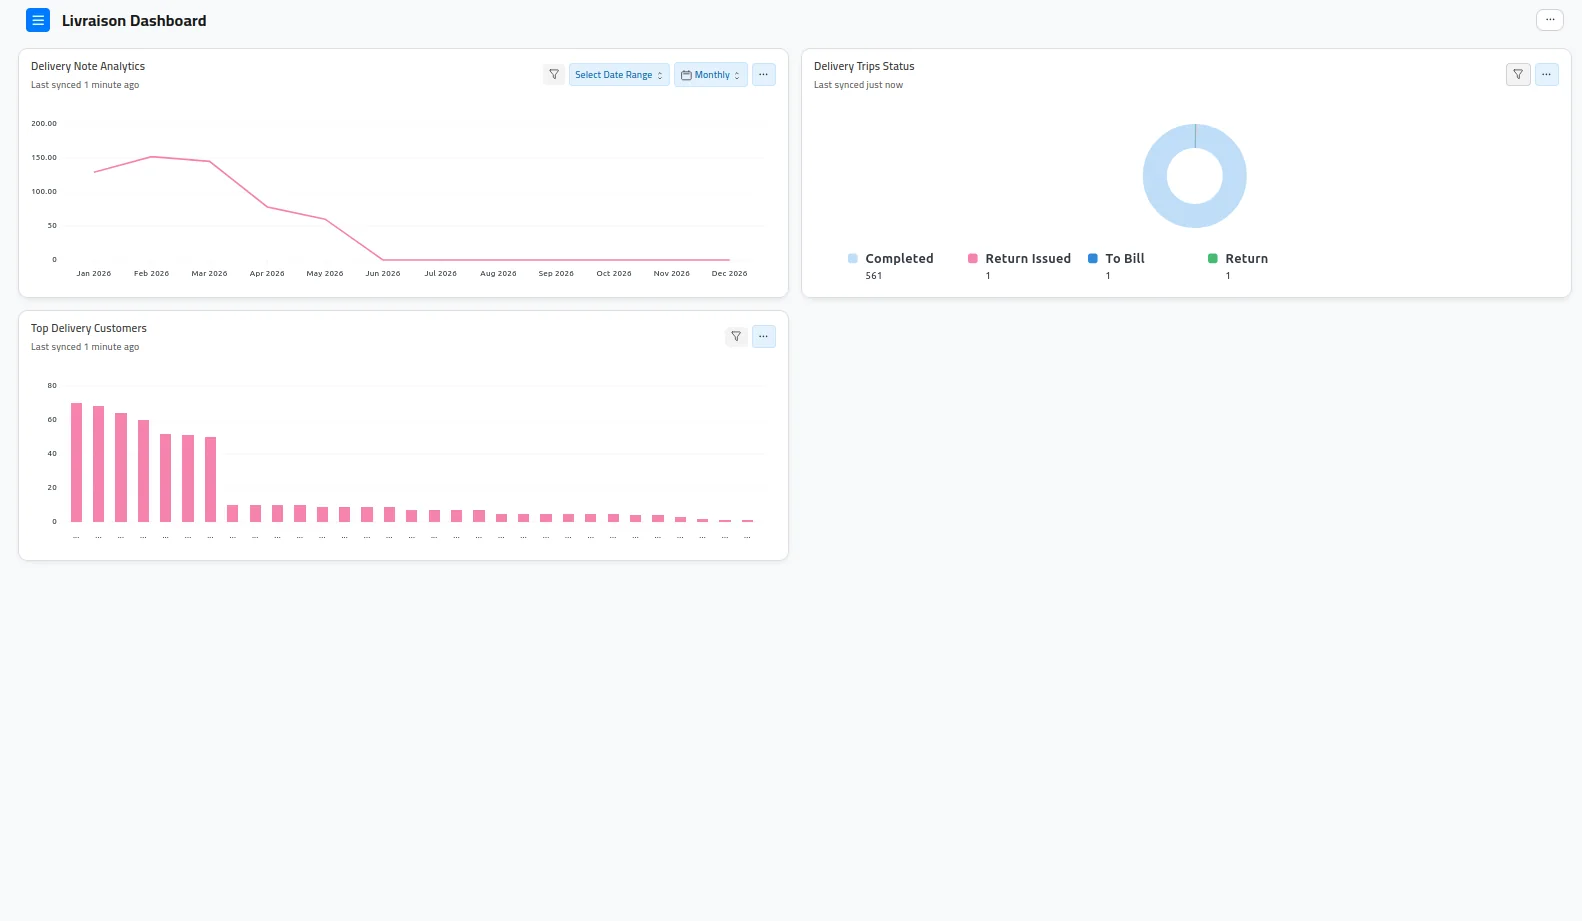Screen dimensions: 1582x921
Task: Open more options in Delivery Trips Status
Action: coord(1546,75)
